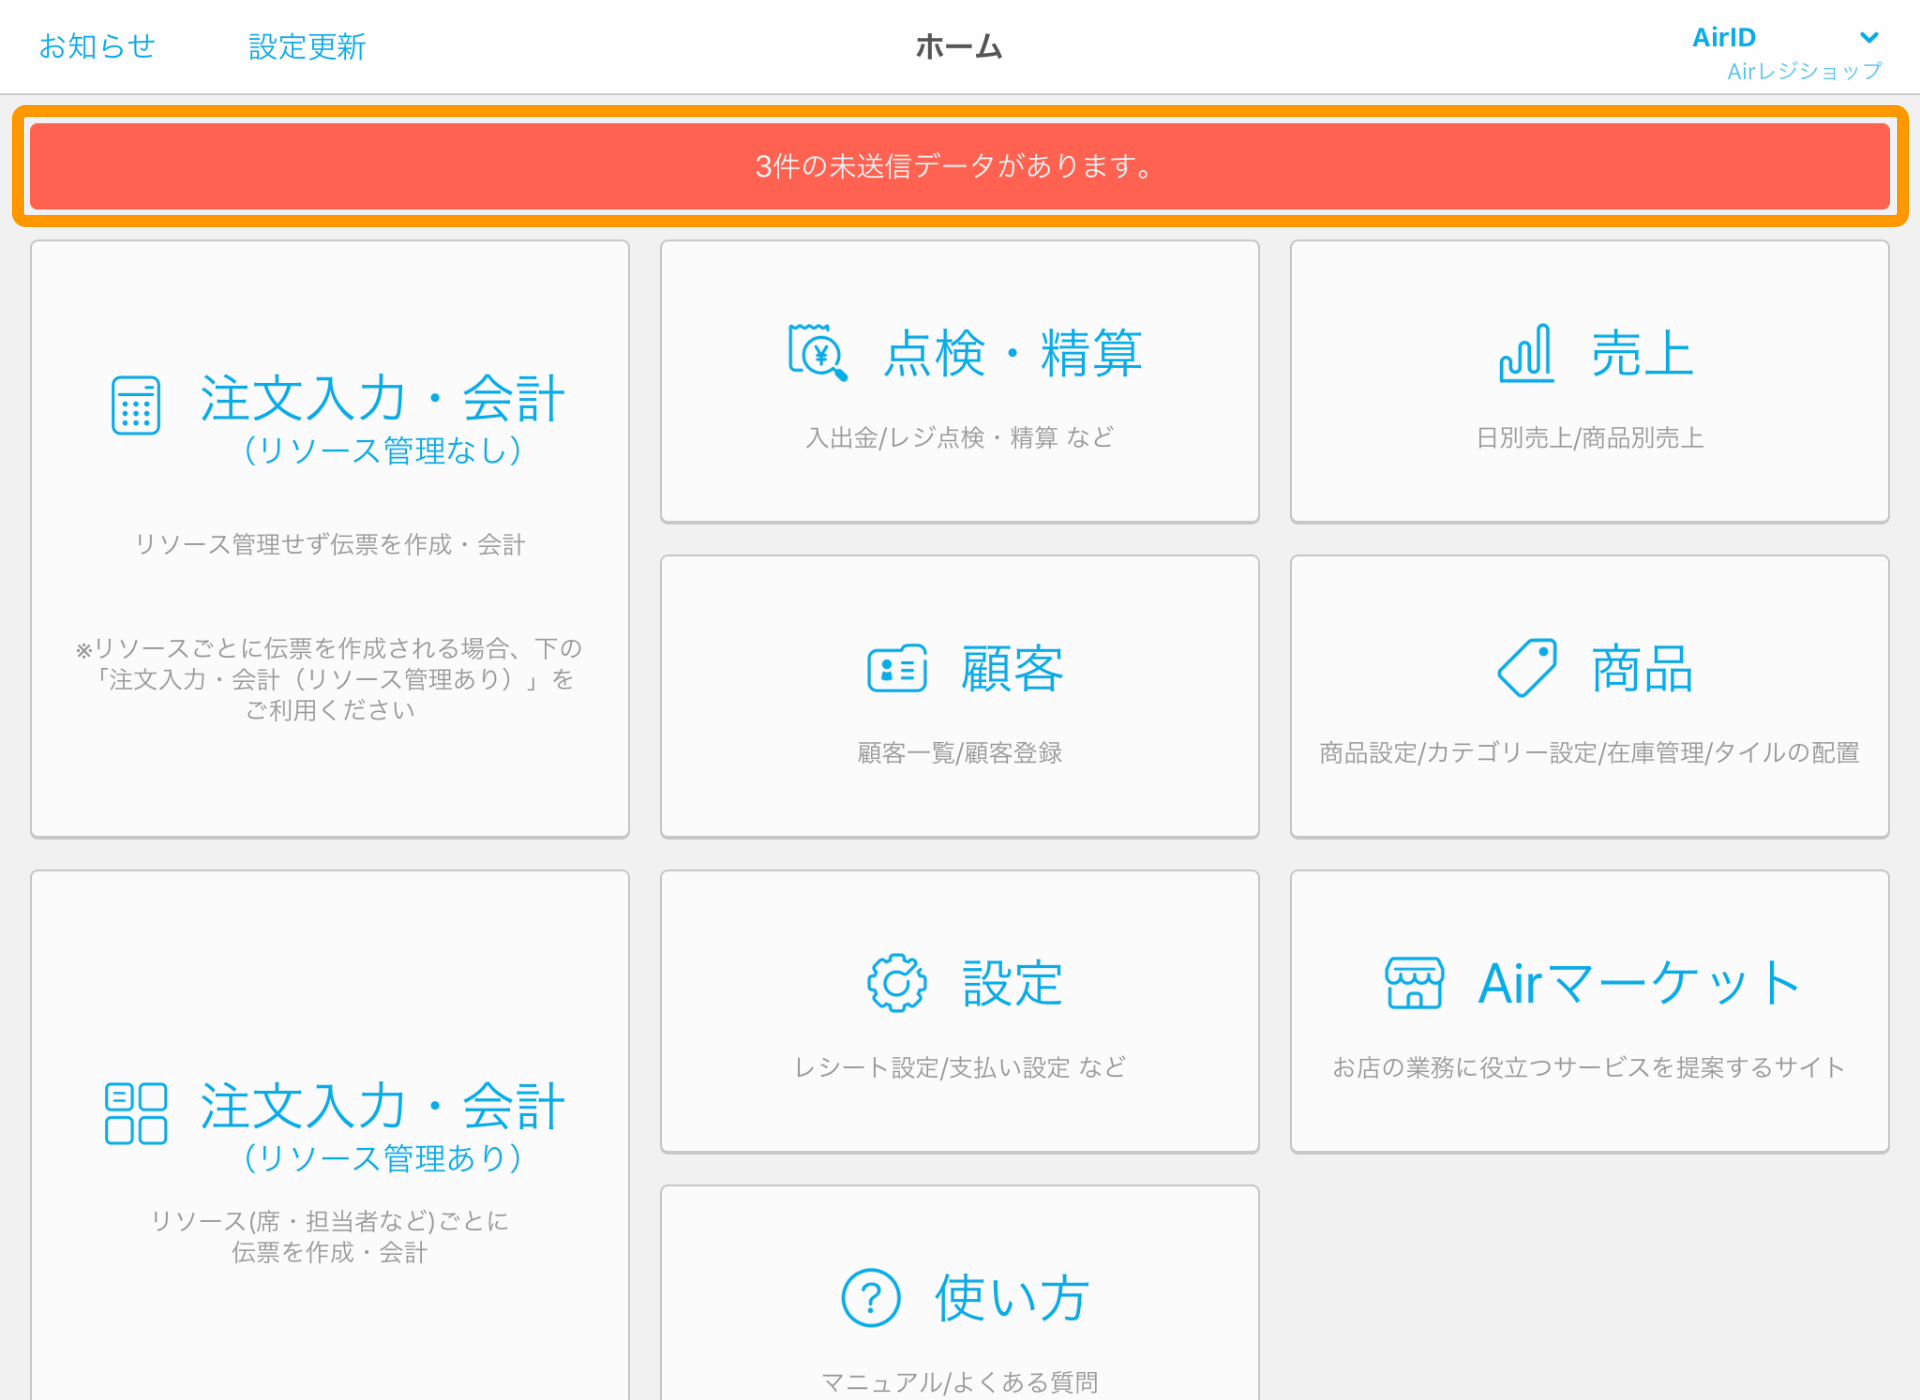
Task: Click the ホーム title tab
Action: click(x=959, y=46)
